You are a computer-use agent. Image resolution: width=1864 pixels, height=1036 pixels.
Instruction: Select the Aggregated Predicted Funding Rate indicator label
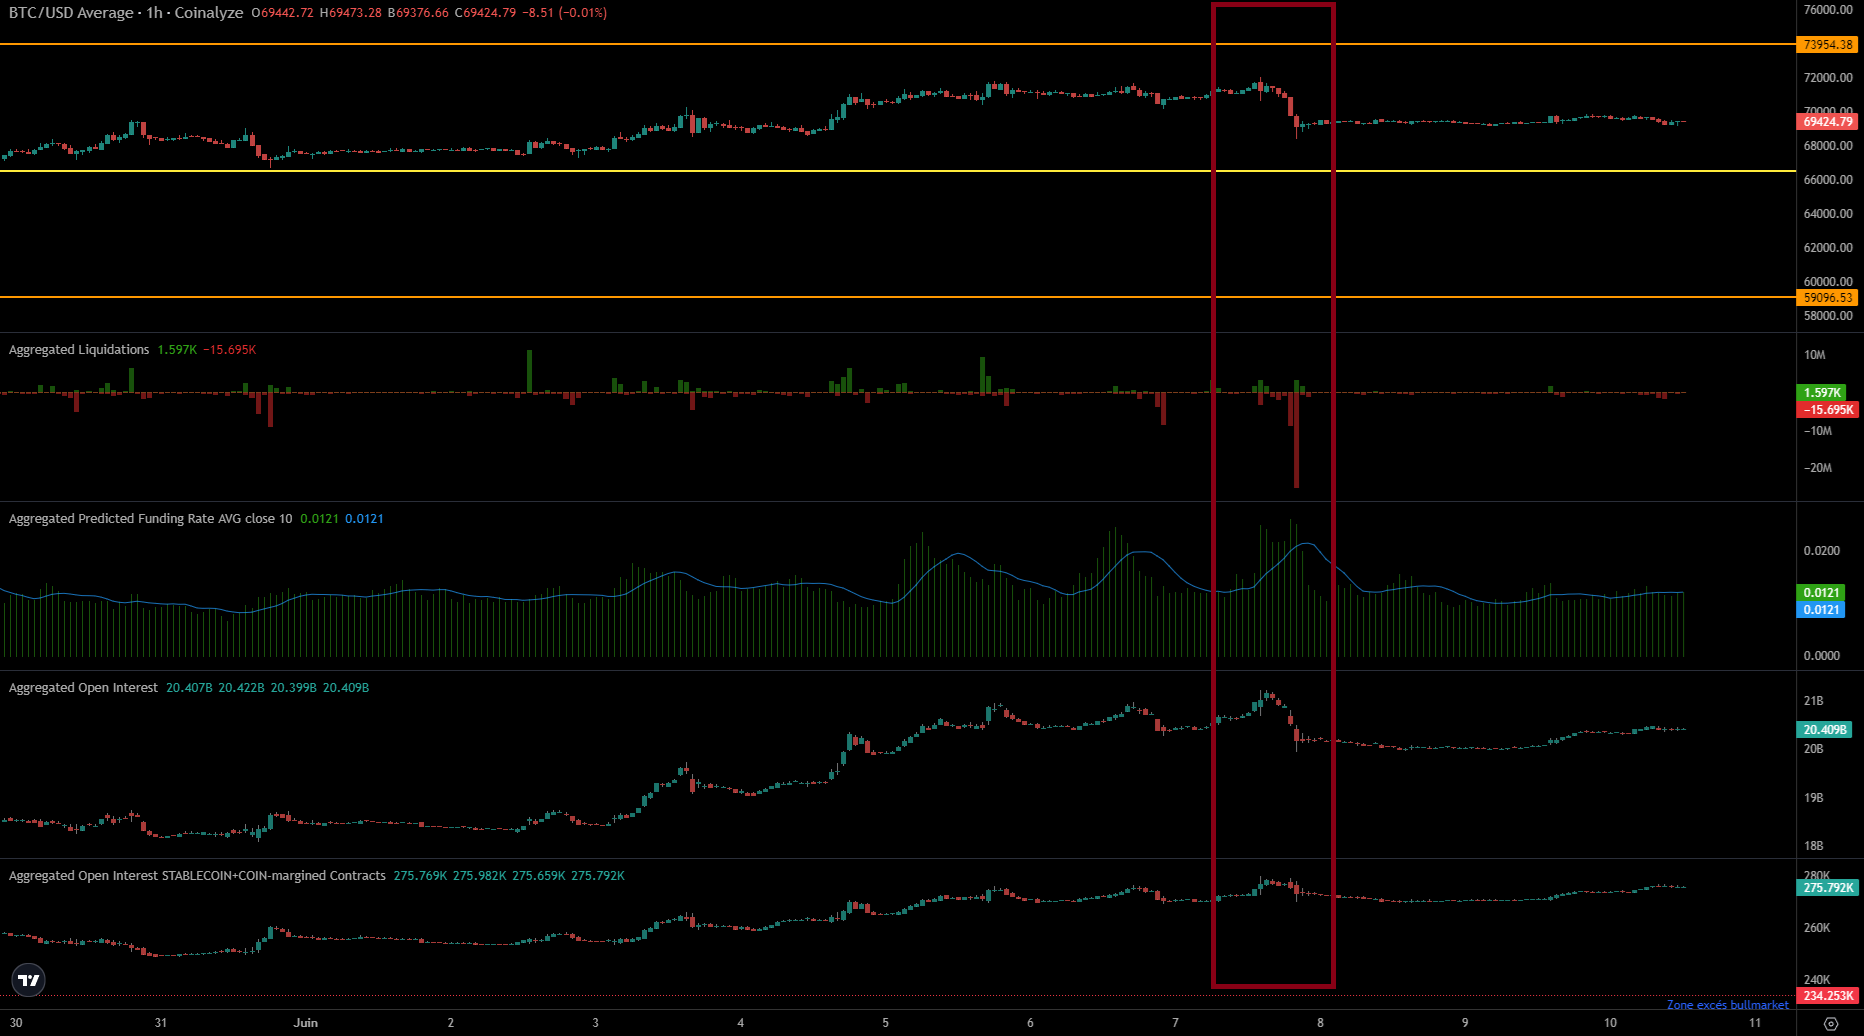pyautogui.click(x=148, y=518)
